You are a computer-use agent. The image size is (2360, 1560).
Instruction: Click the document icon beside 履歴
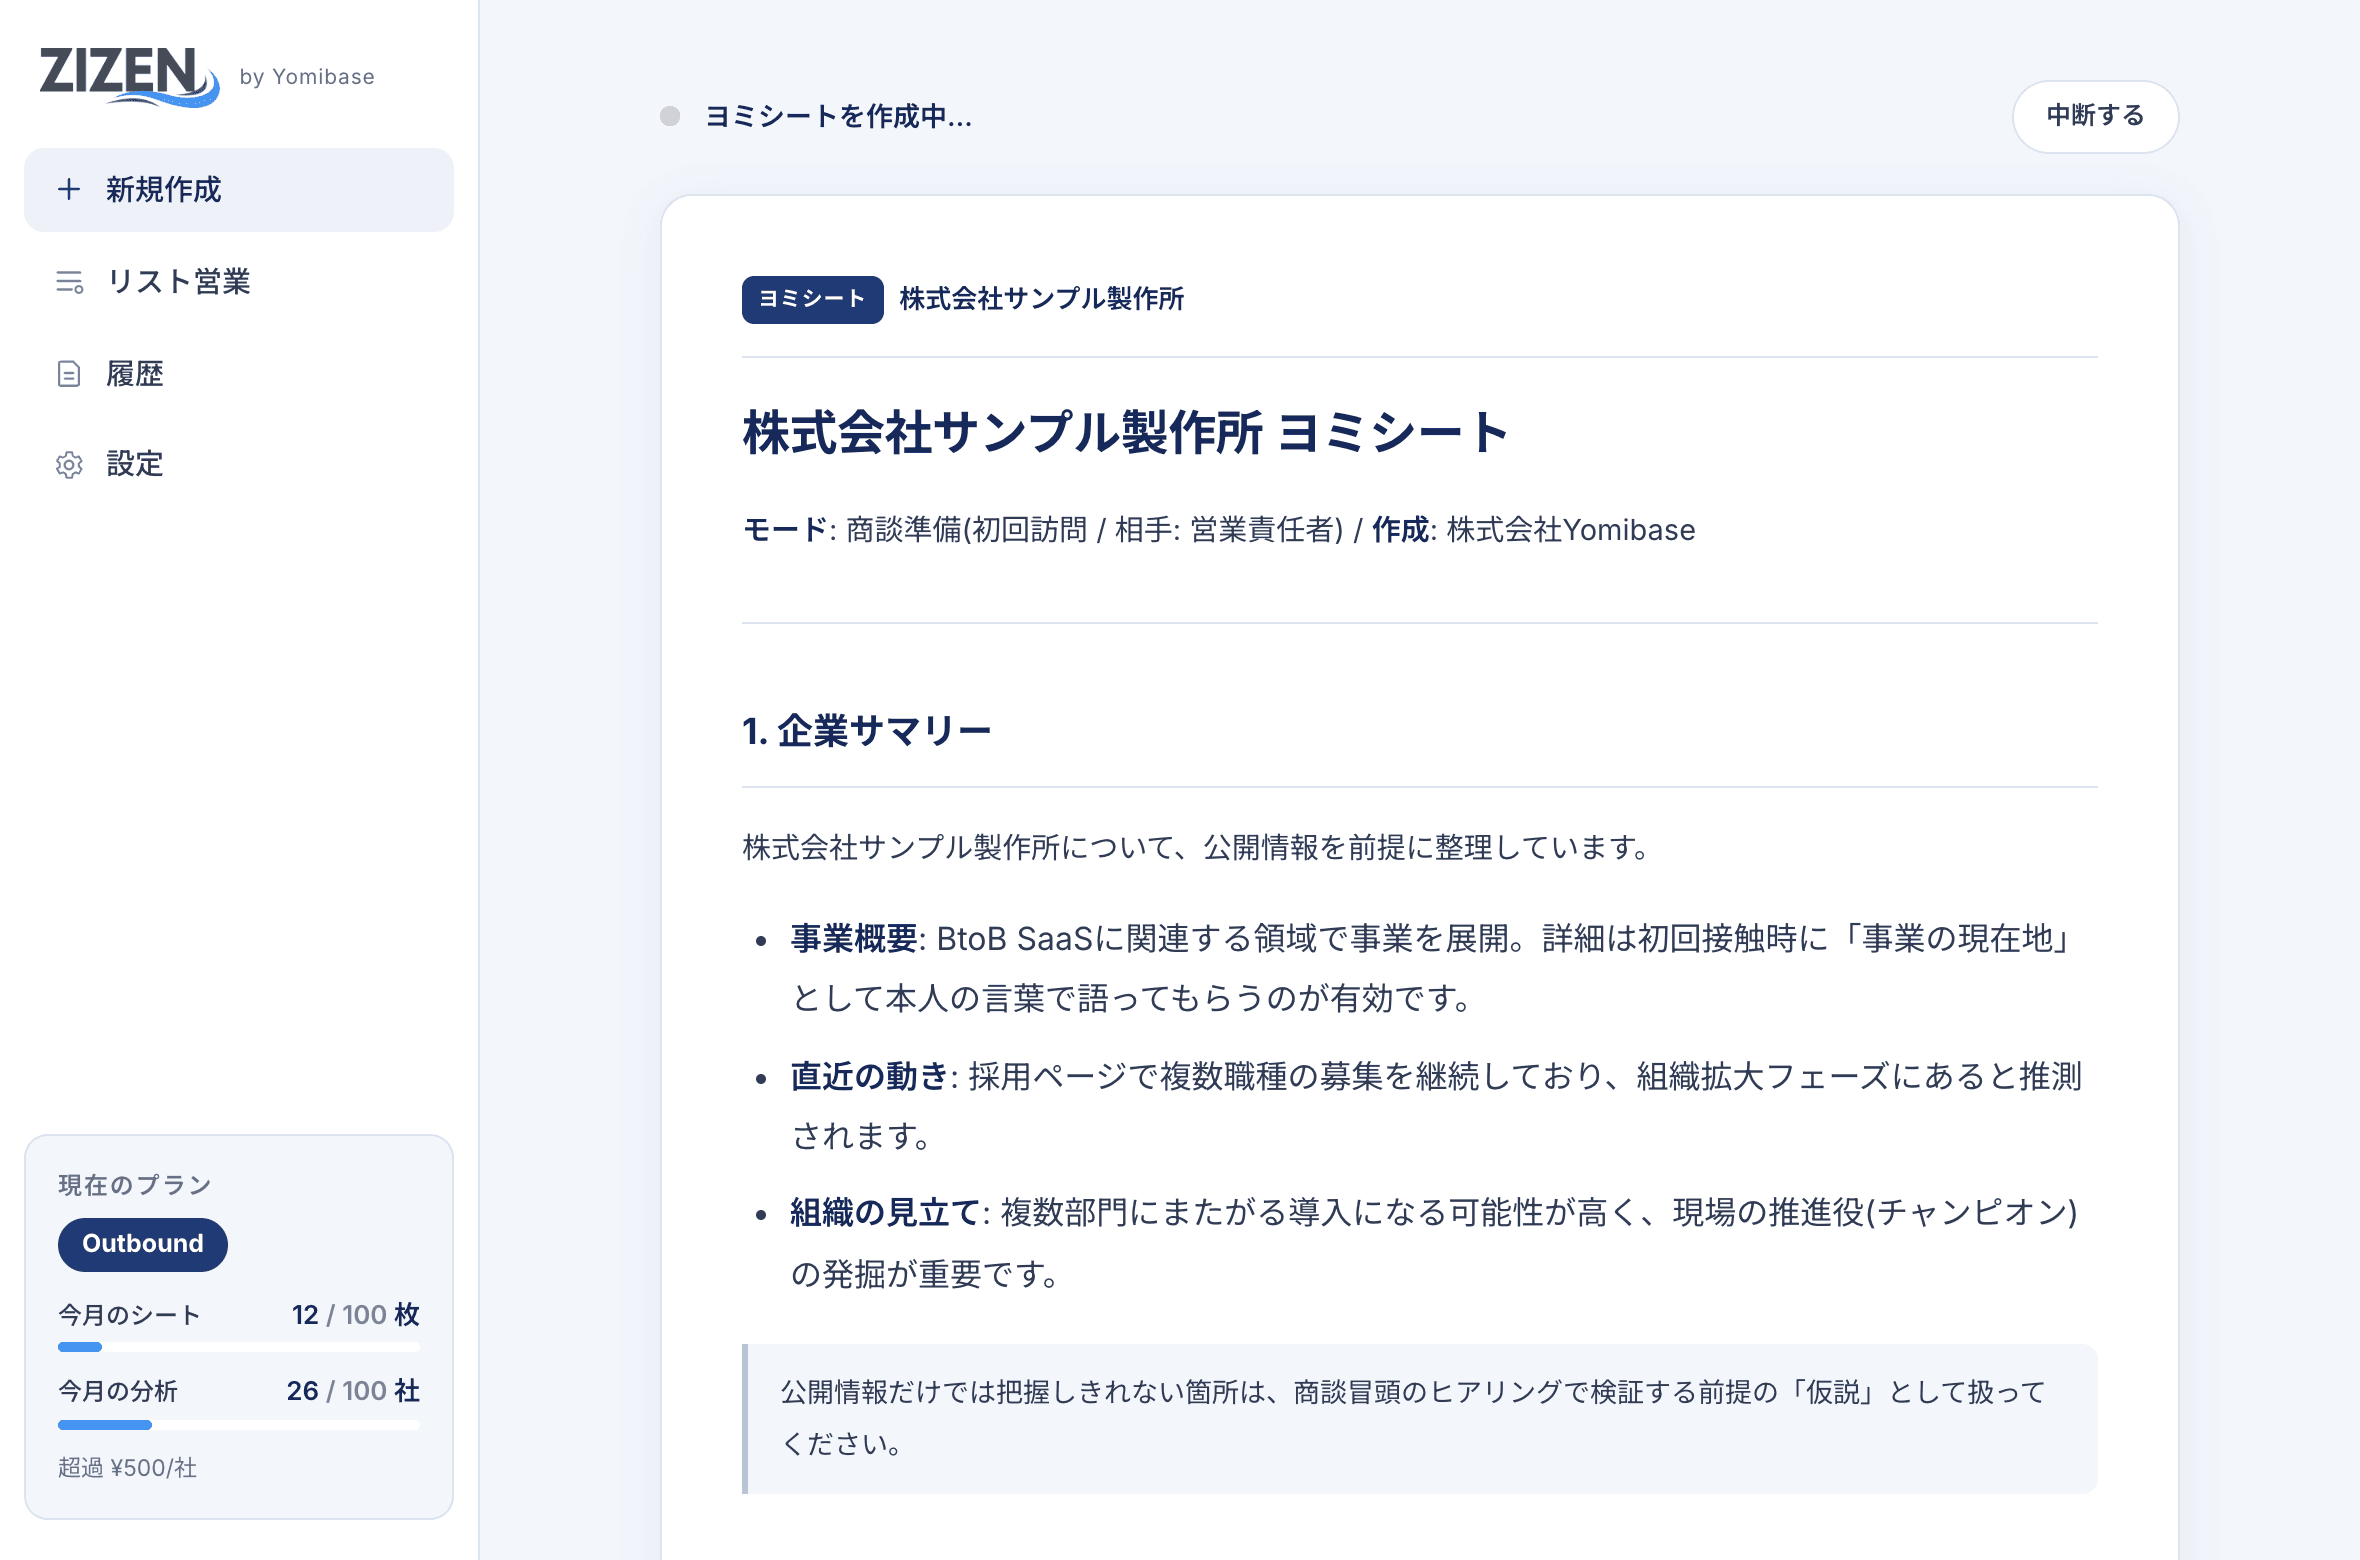click(69, 374)
